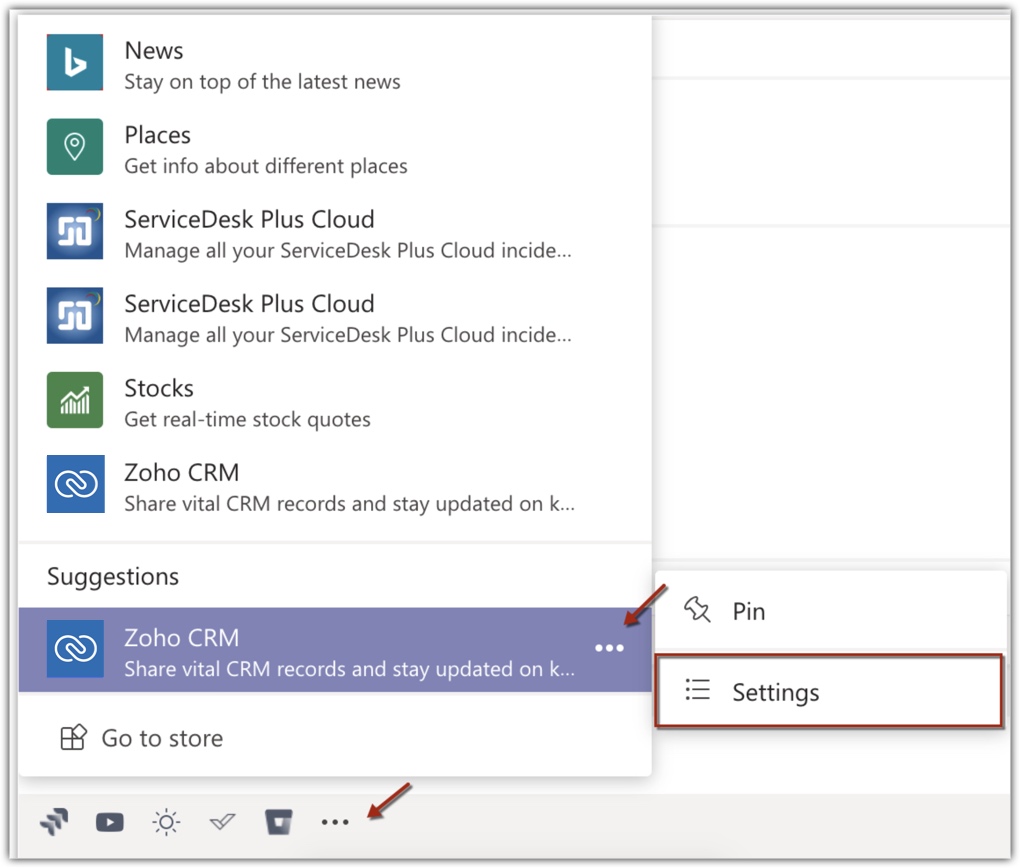Select the Stocks app title

tap(159, 388)
